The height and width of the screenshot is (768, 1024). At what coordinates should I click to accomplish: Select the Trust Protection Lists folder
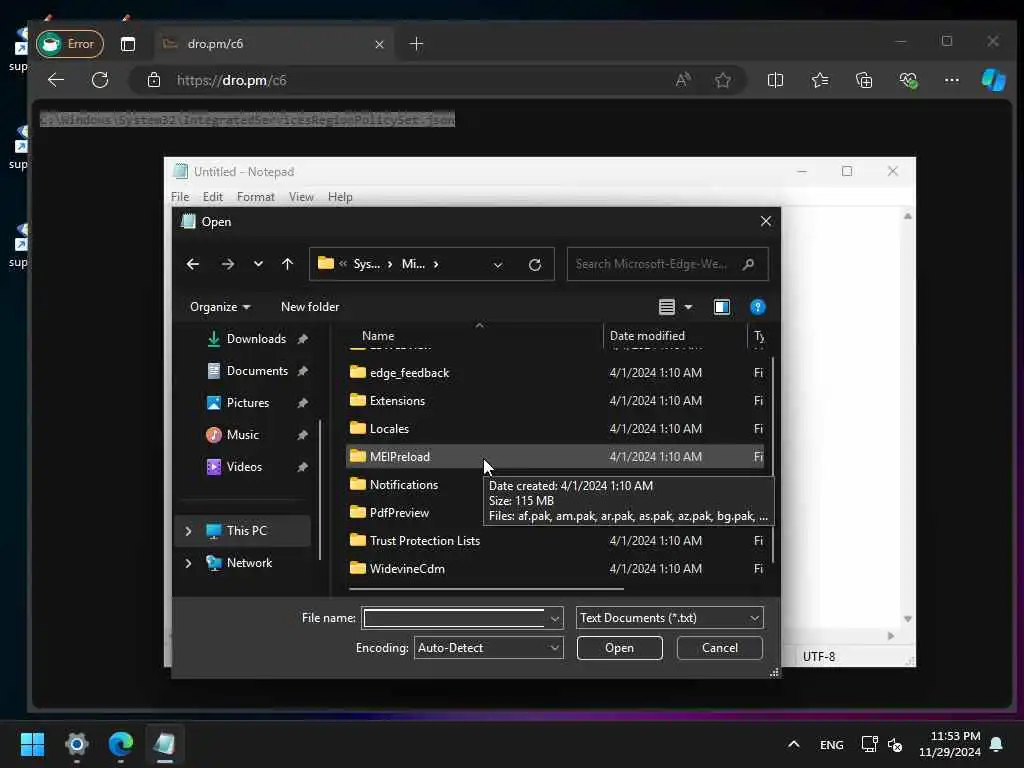pyautogui.click(x=555, y=541)
